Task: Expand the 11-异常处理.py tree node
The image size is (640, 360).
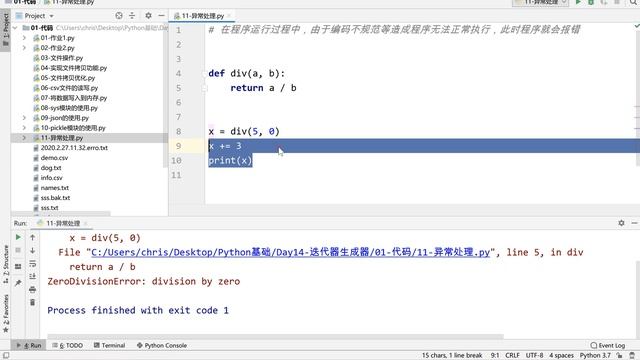Action: pos(24,138)
